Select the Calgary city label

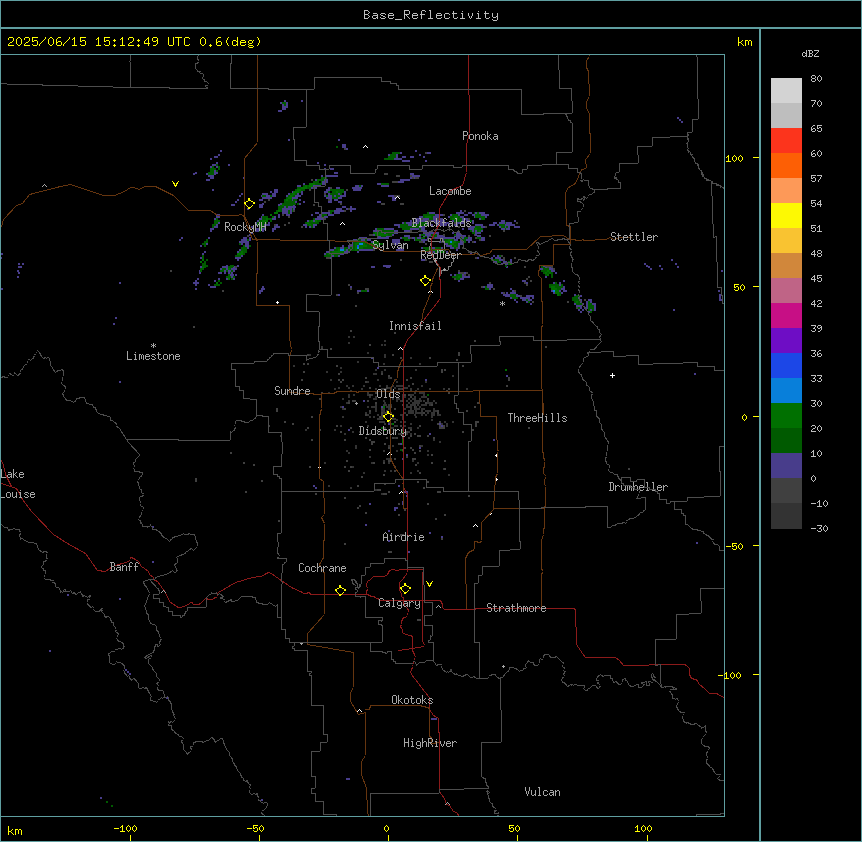coord(399,603)
